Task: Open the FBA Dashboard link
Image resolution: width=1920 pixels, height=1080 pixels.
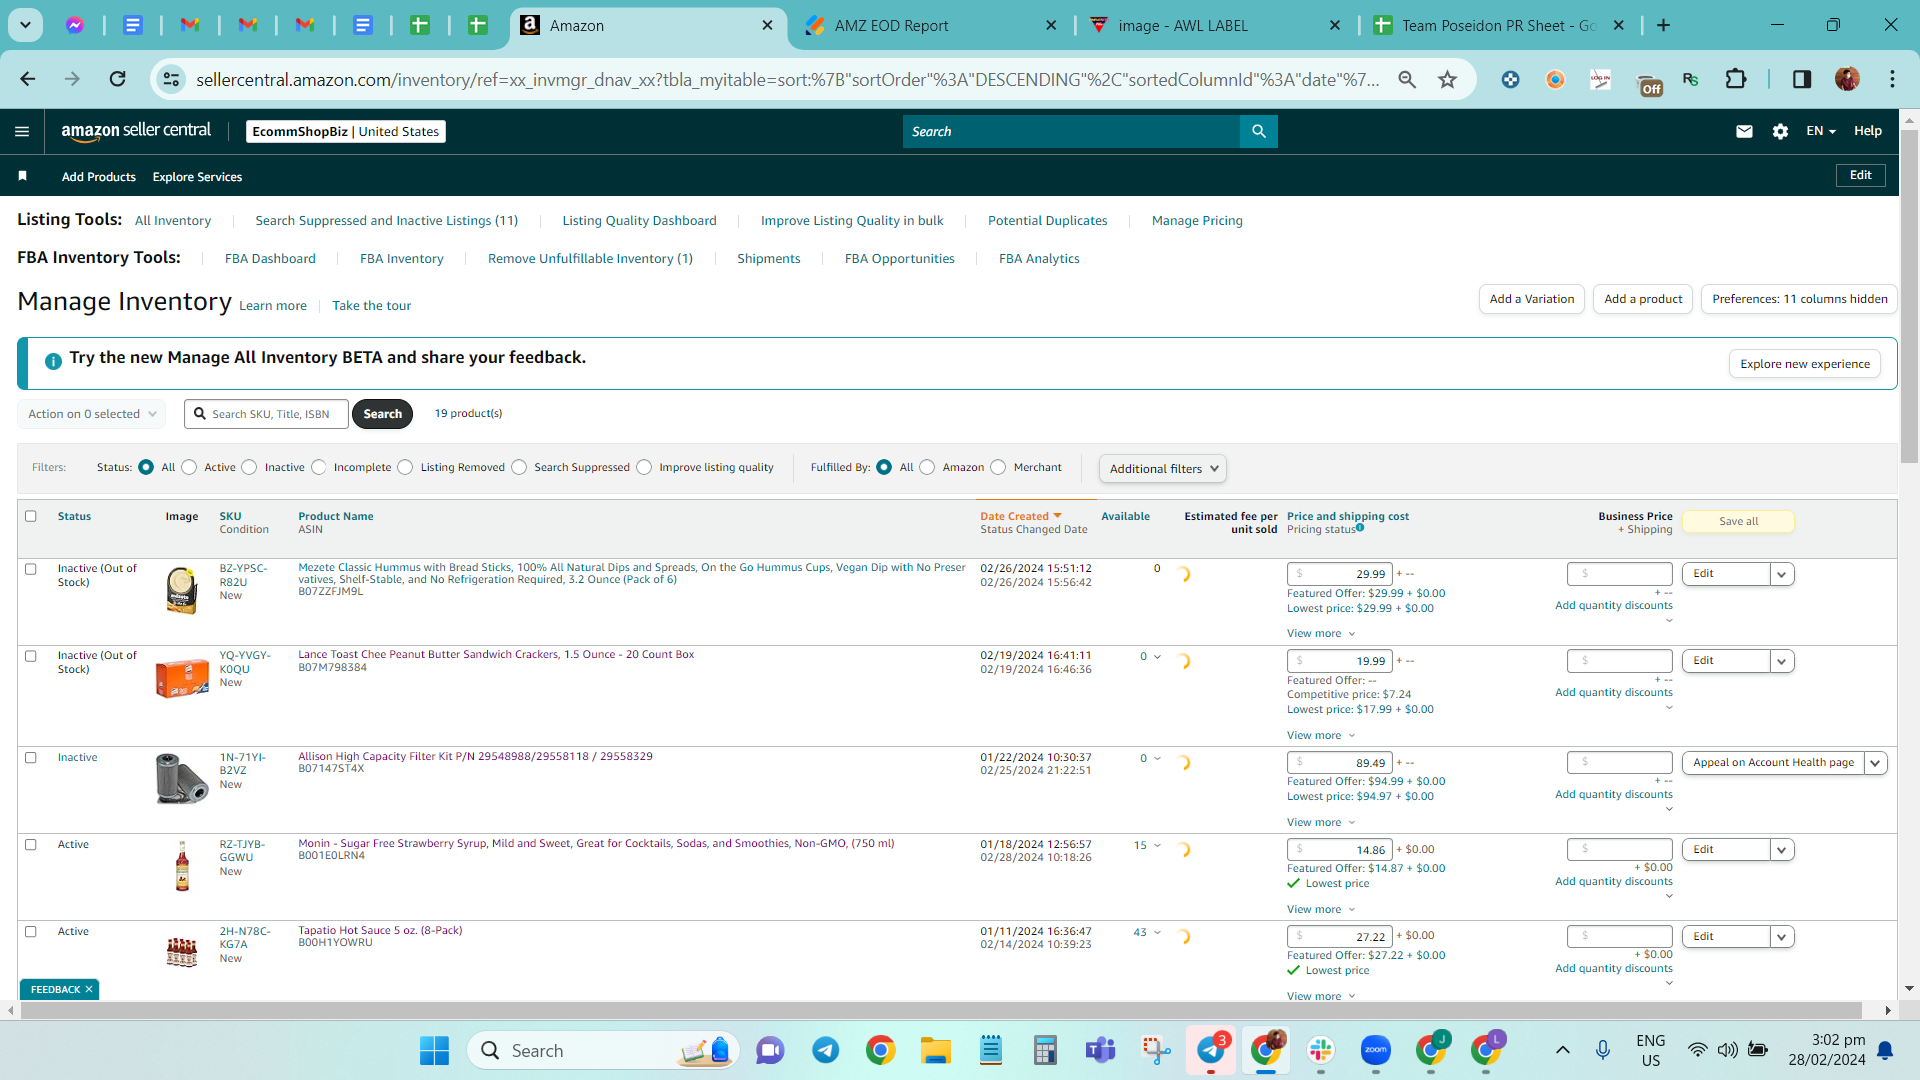Action: pyautogui.click(x=270, y=259)
